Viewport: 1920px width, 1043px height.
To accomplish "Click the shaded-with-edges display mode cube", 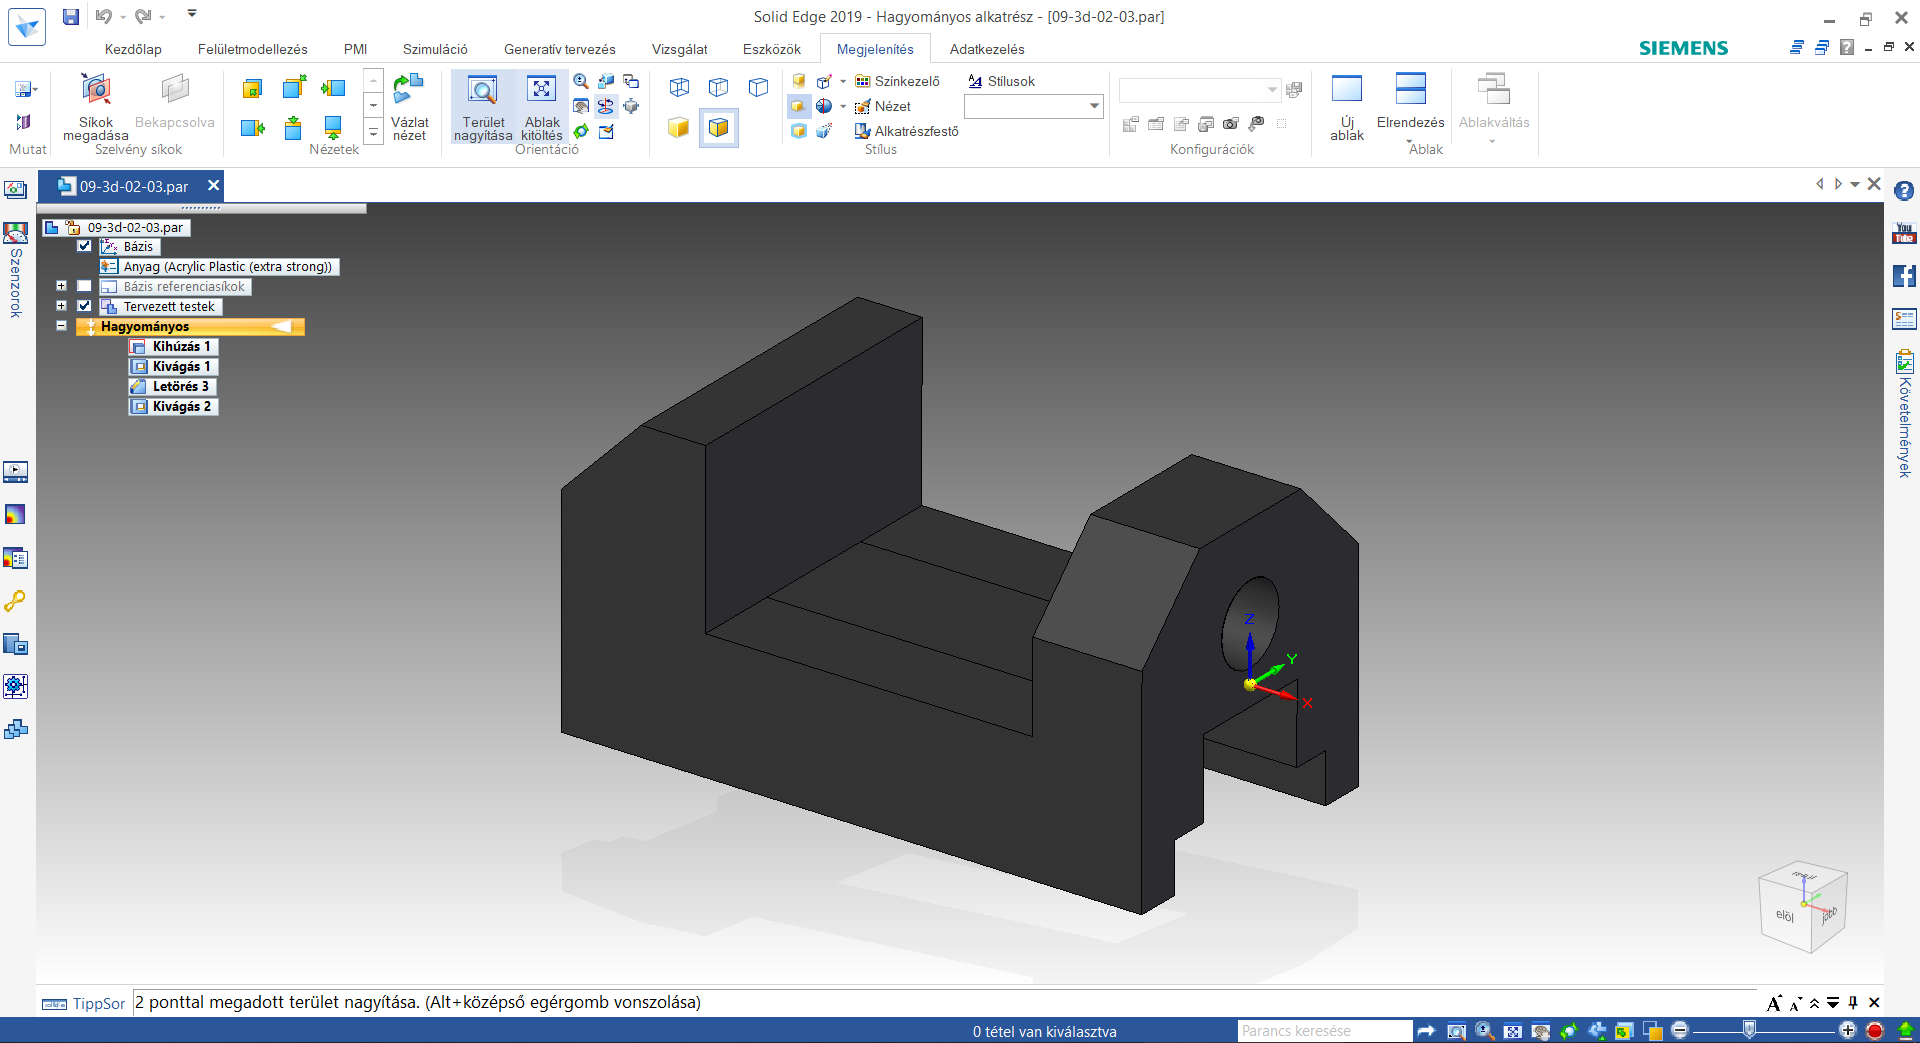I will click(x=718, y=128).
